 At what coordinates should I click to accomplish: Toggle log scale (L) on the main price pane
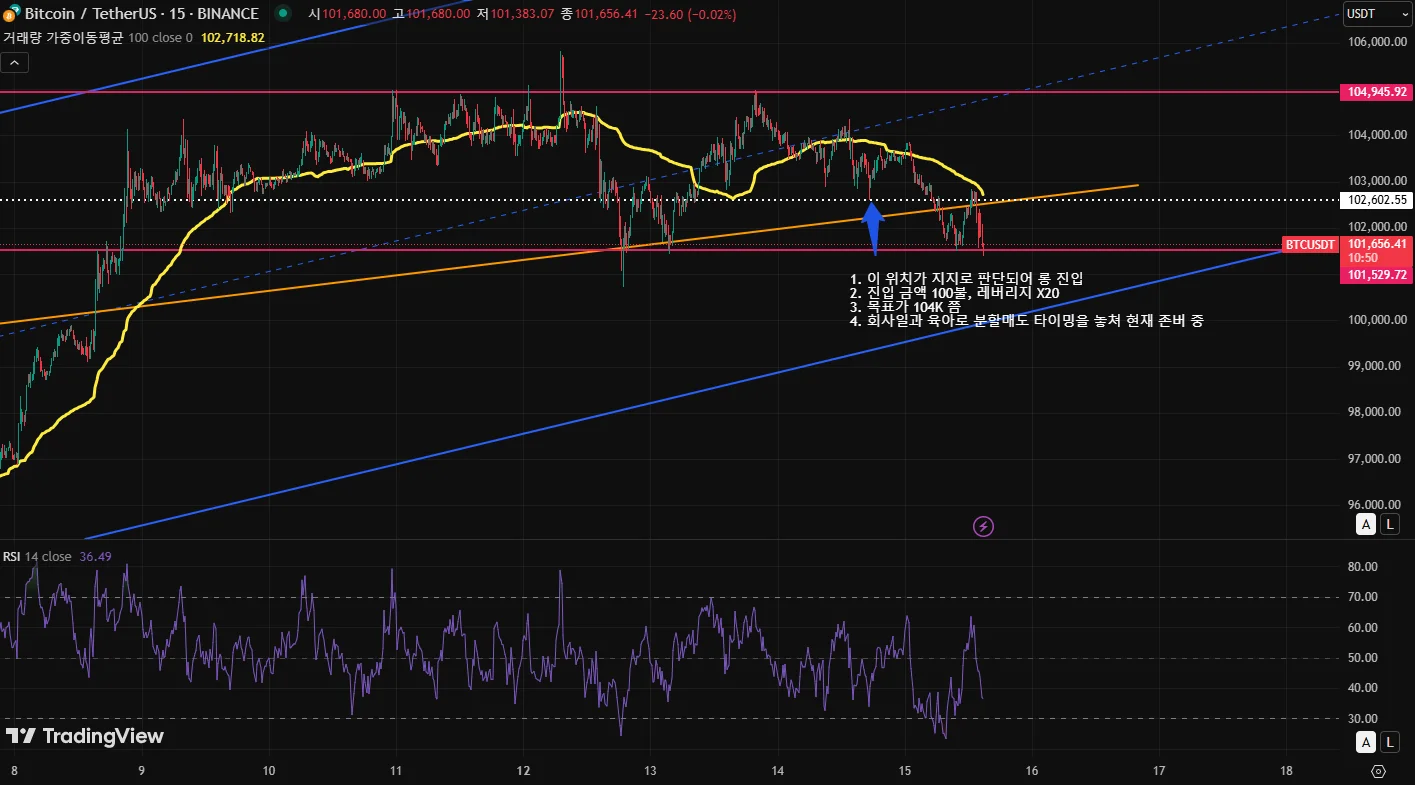[x=1390, y=524]
